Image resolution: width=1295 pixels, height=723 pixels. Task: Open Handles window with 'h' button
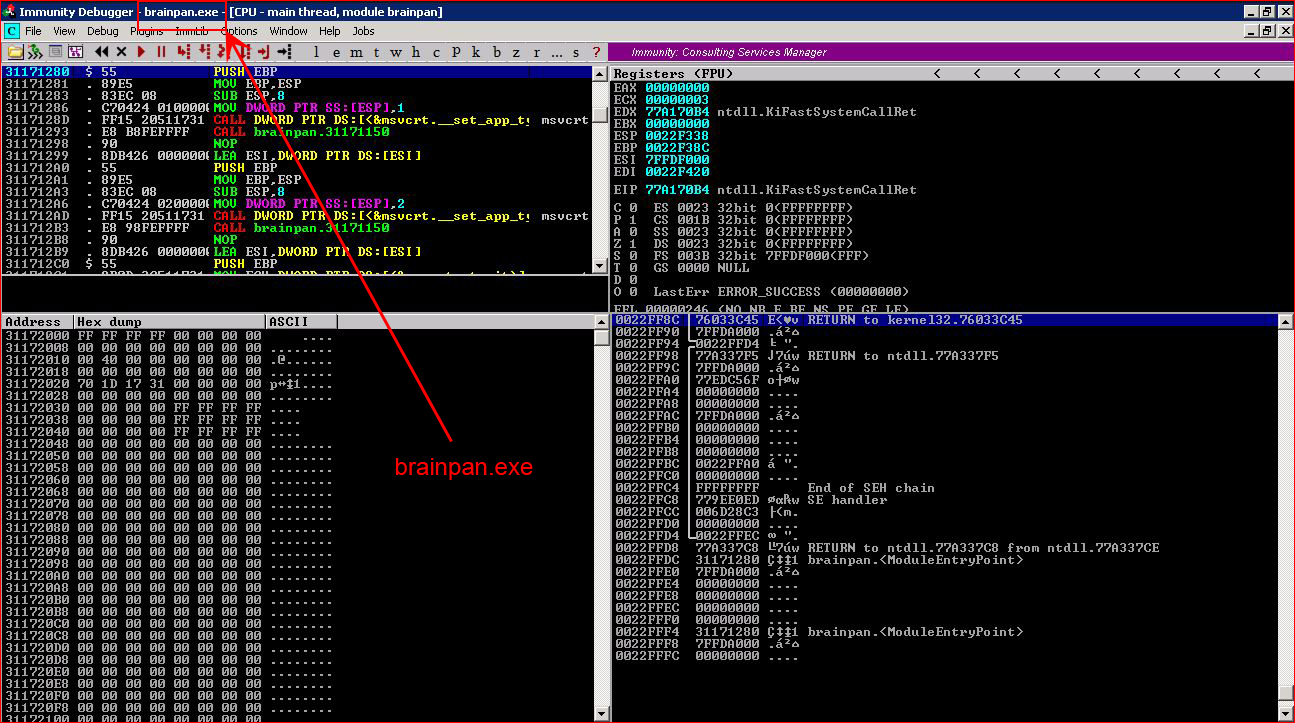tap(415, 51)
